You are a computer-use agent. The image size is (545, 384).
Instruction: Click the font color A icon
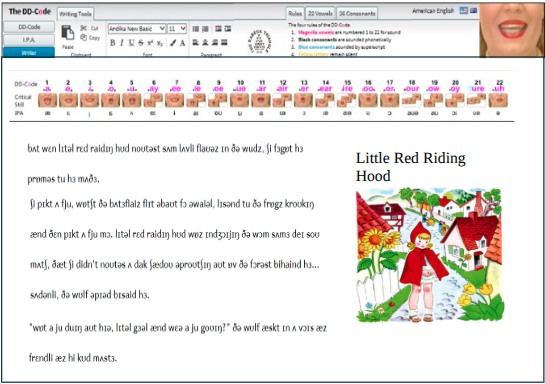182,43
